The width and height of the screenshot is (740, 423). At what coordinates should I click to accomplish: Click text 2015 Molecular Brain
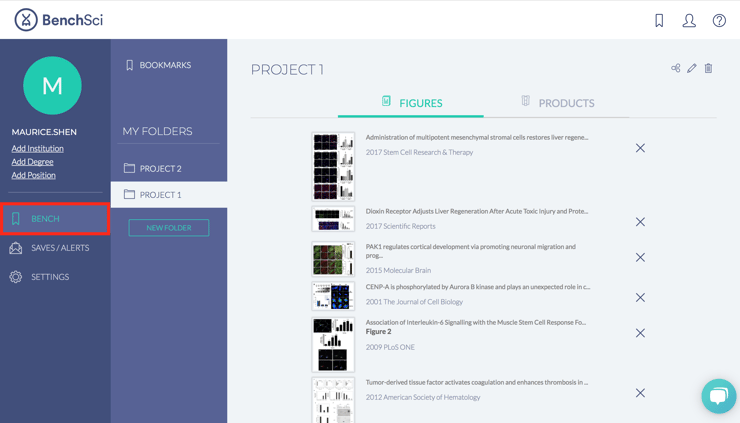(398, 271)
